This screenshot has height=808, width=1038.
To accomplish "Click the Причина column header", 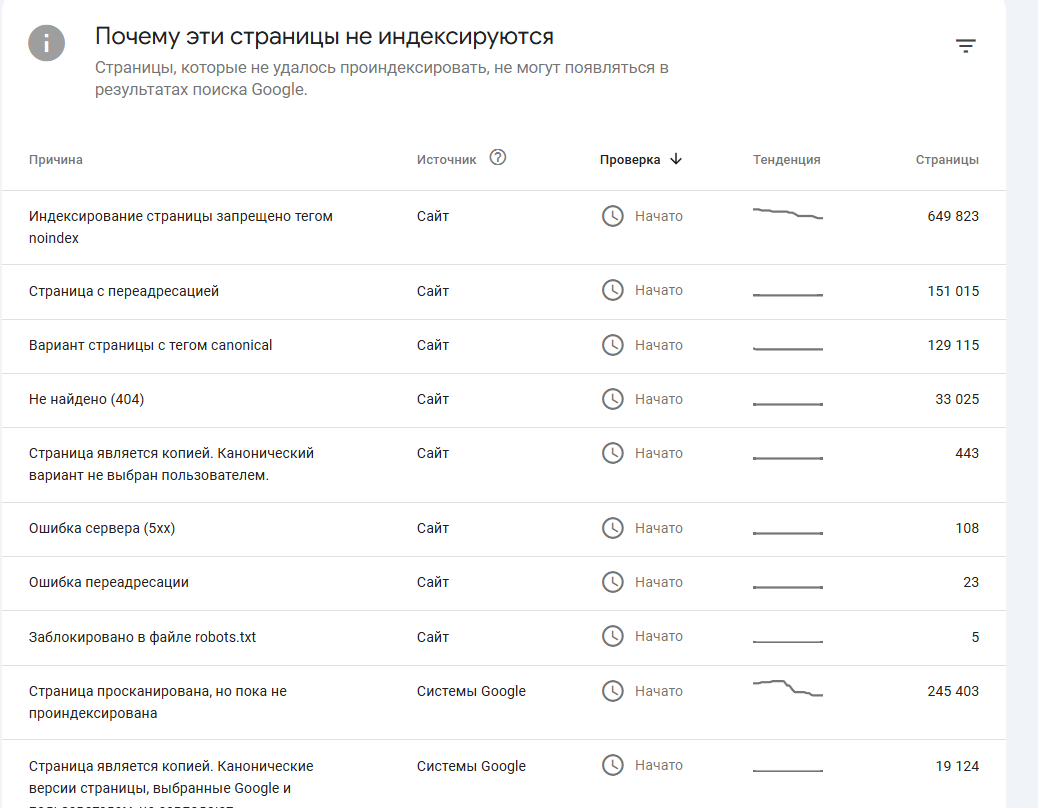I will [56, 160].
